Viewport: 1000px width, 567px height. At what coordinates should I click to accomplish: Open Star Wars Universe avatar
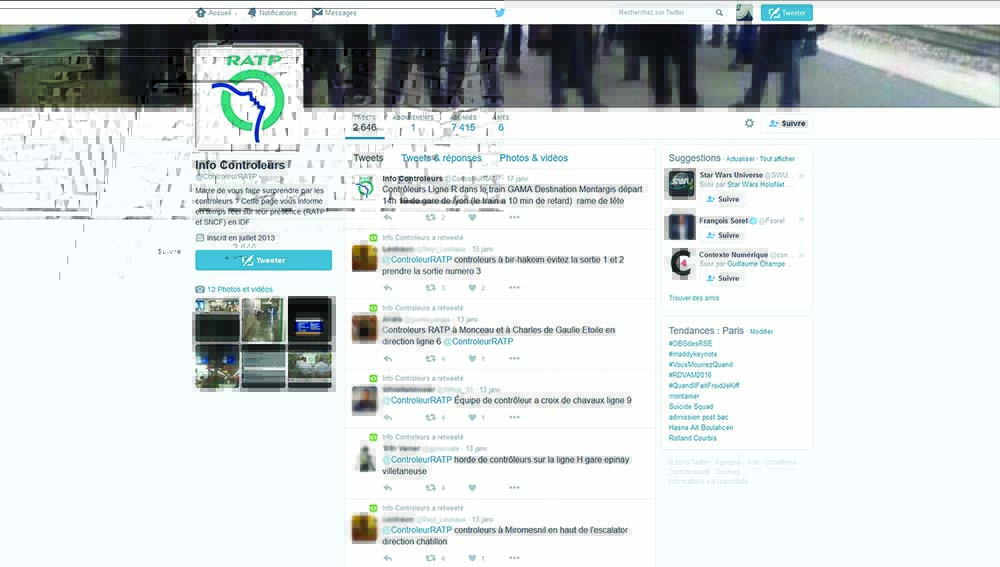[680, 184]
